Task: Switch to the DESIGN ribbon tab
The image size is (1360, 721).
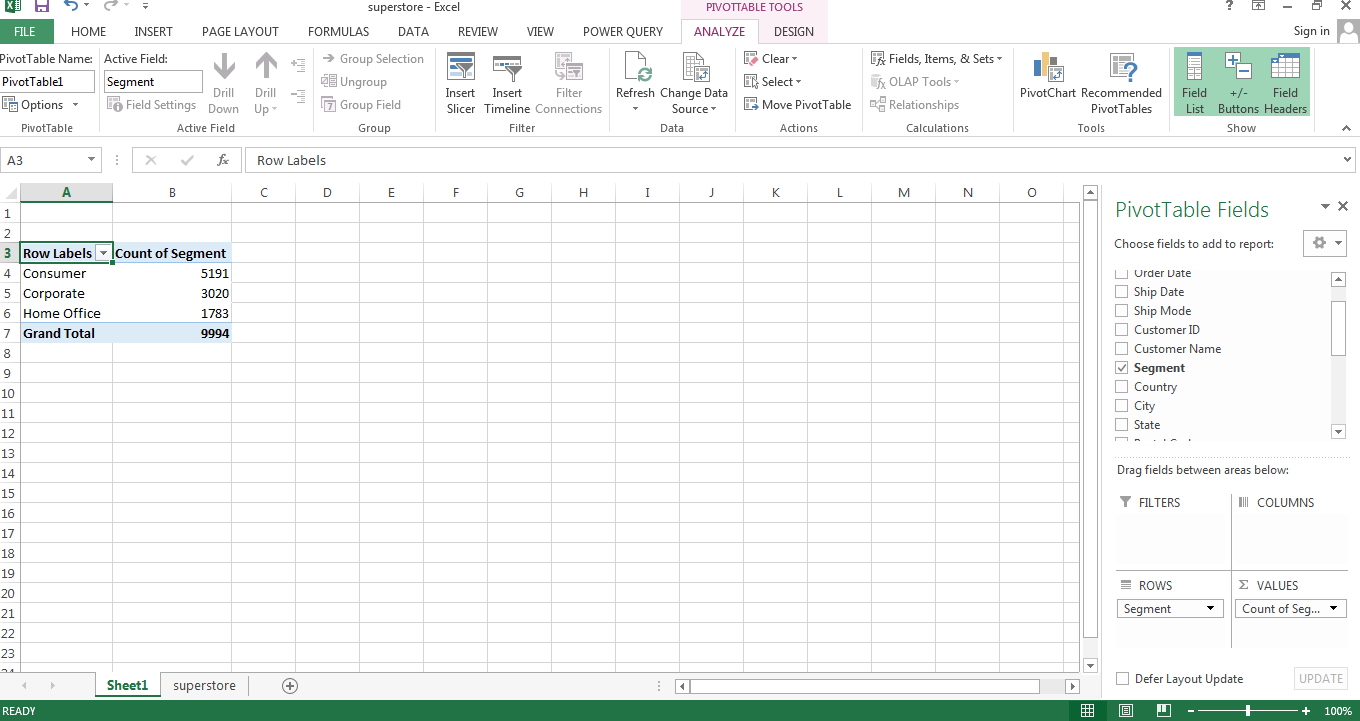Action: click(793, 32)
